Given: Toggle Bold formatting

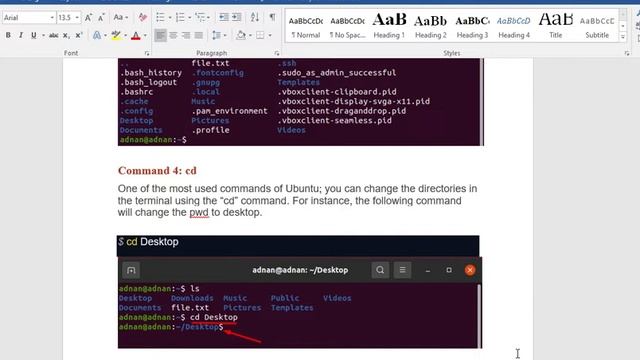Looking at the screenshot, I should click(x=8, y=36).
